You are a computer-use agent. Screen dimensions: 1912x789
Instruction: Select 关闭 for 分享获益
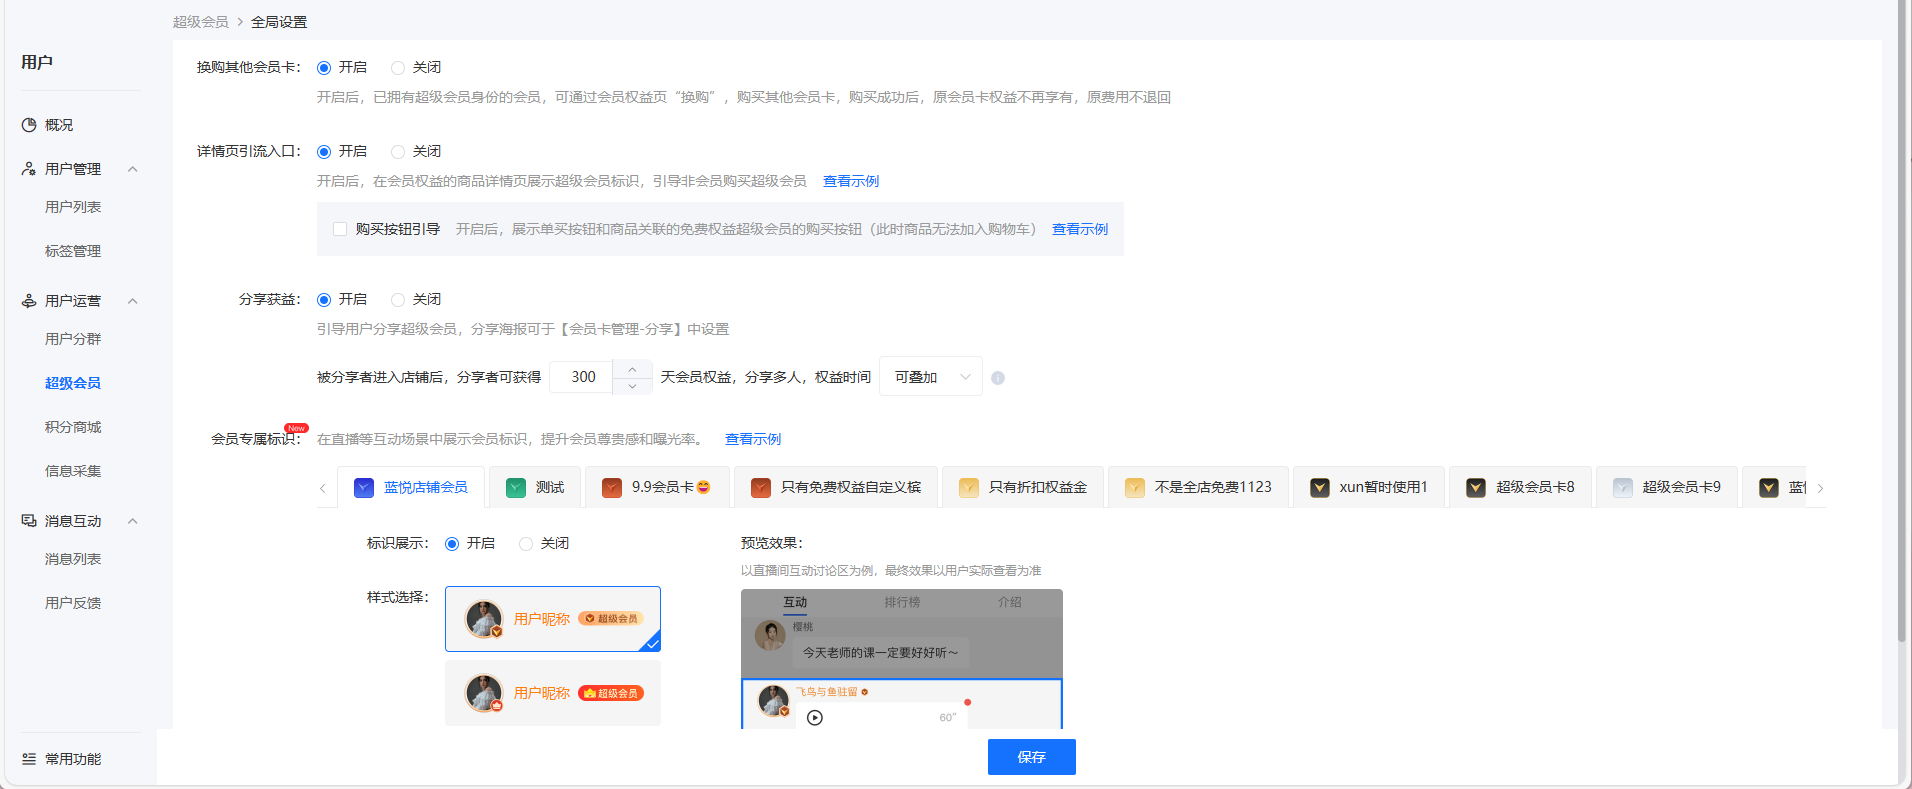click(398, 300)
